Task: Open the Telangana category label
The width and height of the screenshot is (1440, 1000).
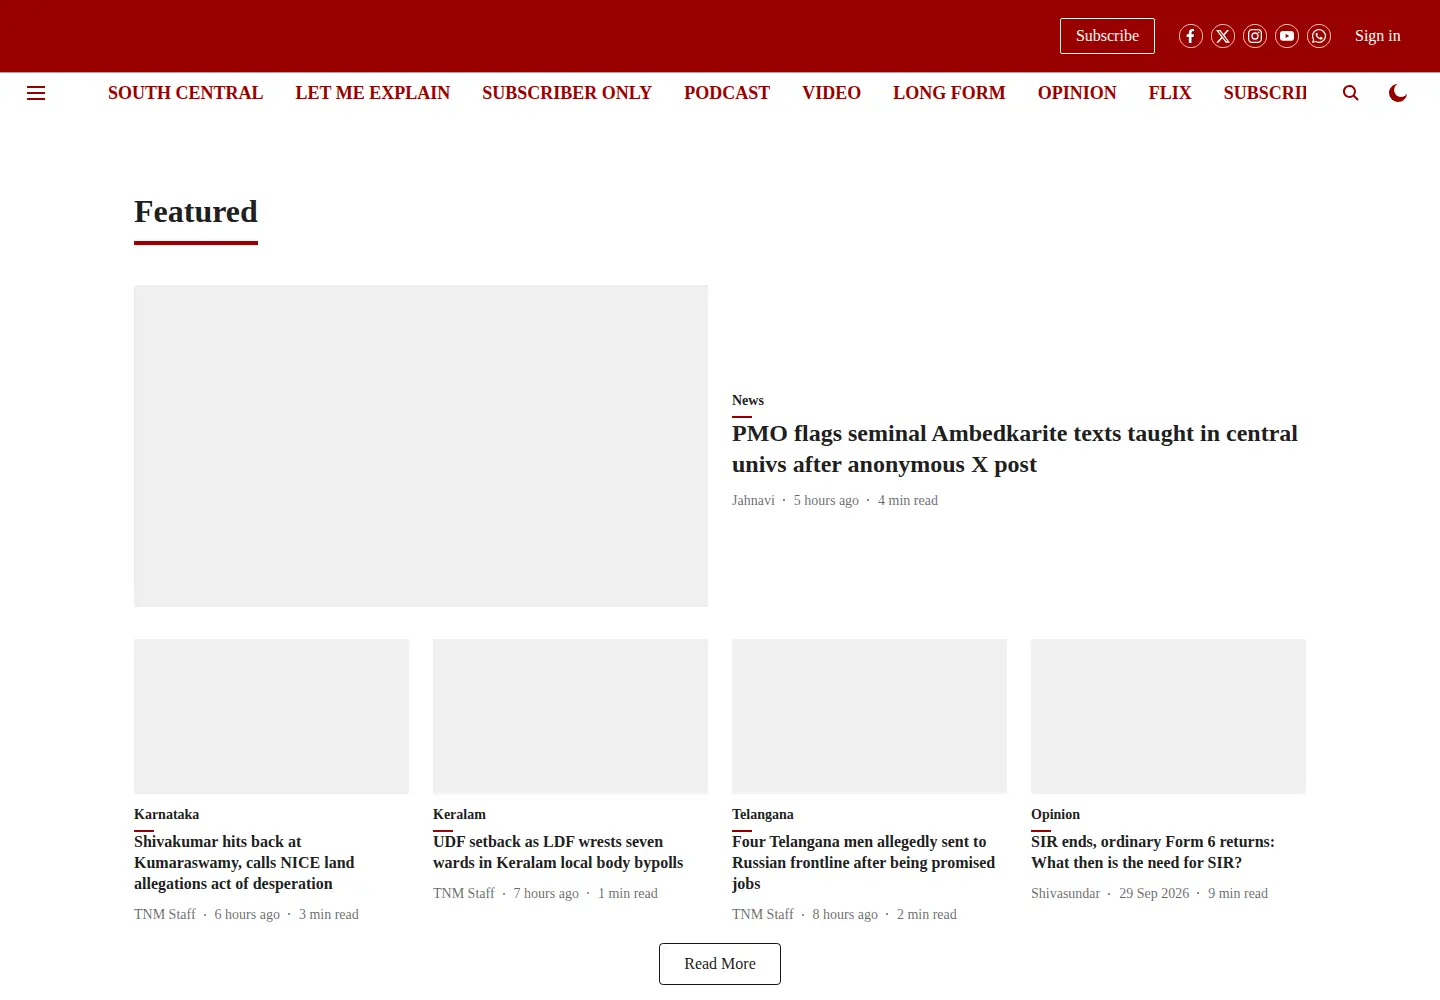Action: coord(763,814)
